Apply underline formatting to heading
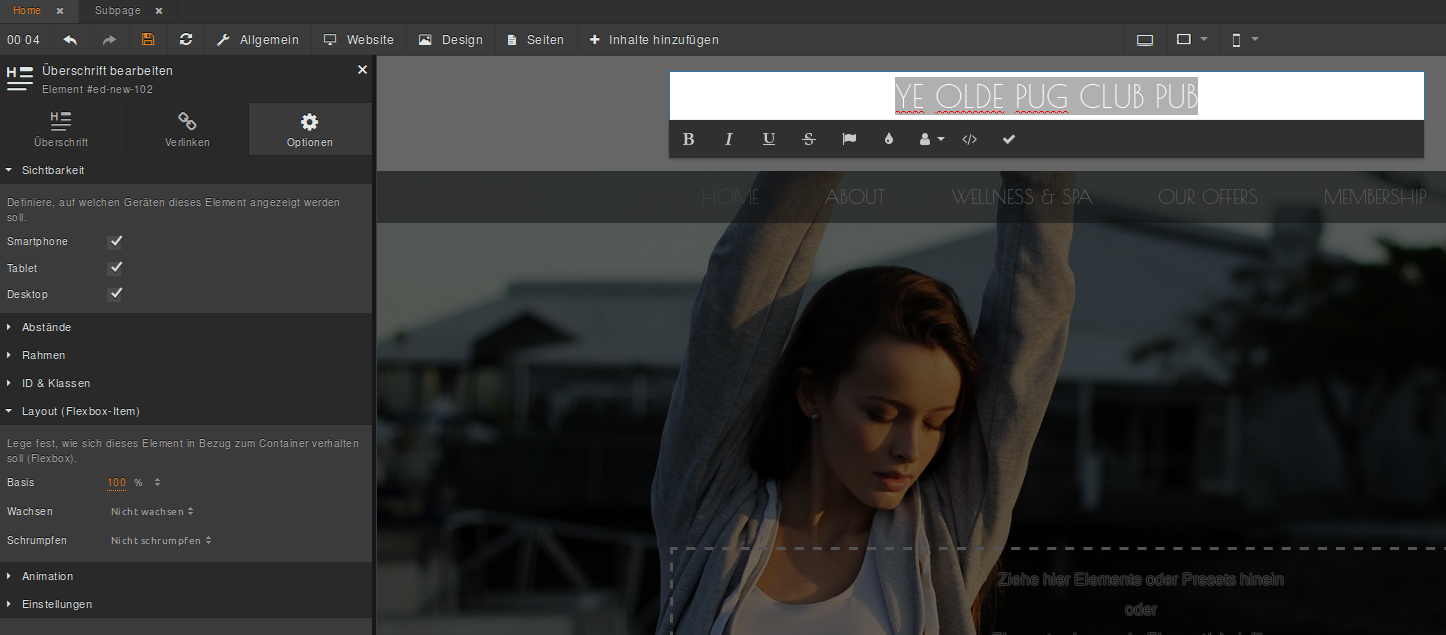The height and width of the screenshot is (635, 1446). [768, 139]
